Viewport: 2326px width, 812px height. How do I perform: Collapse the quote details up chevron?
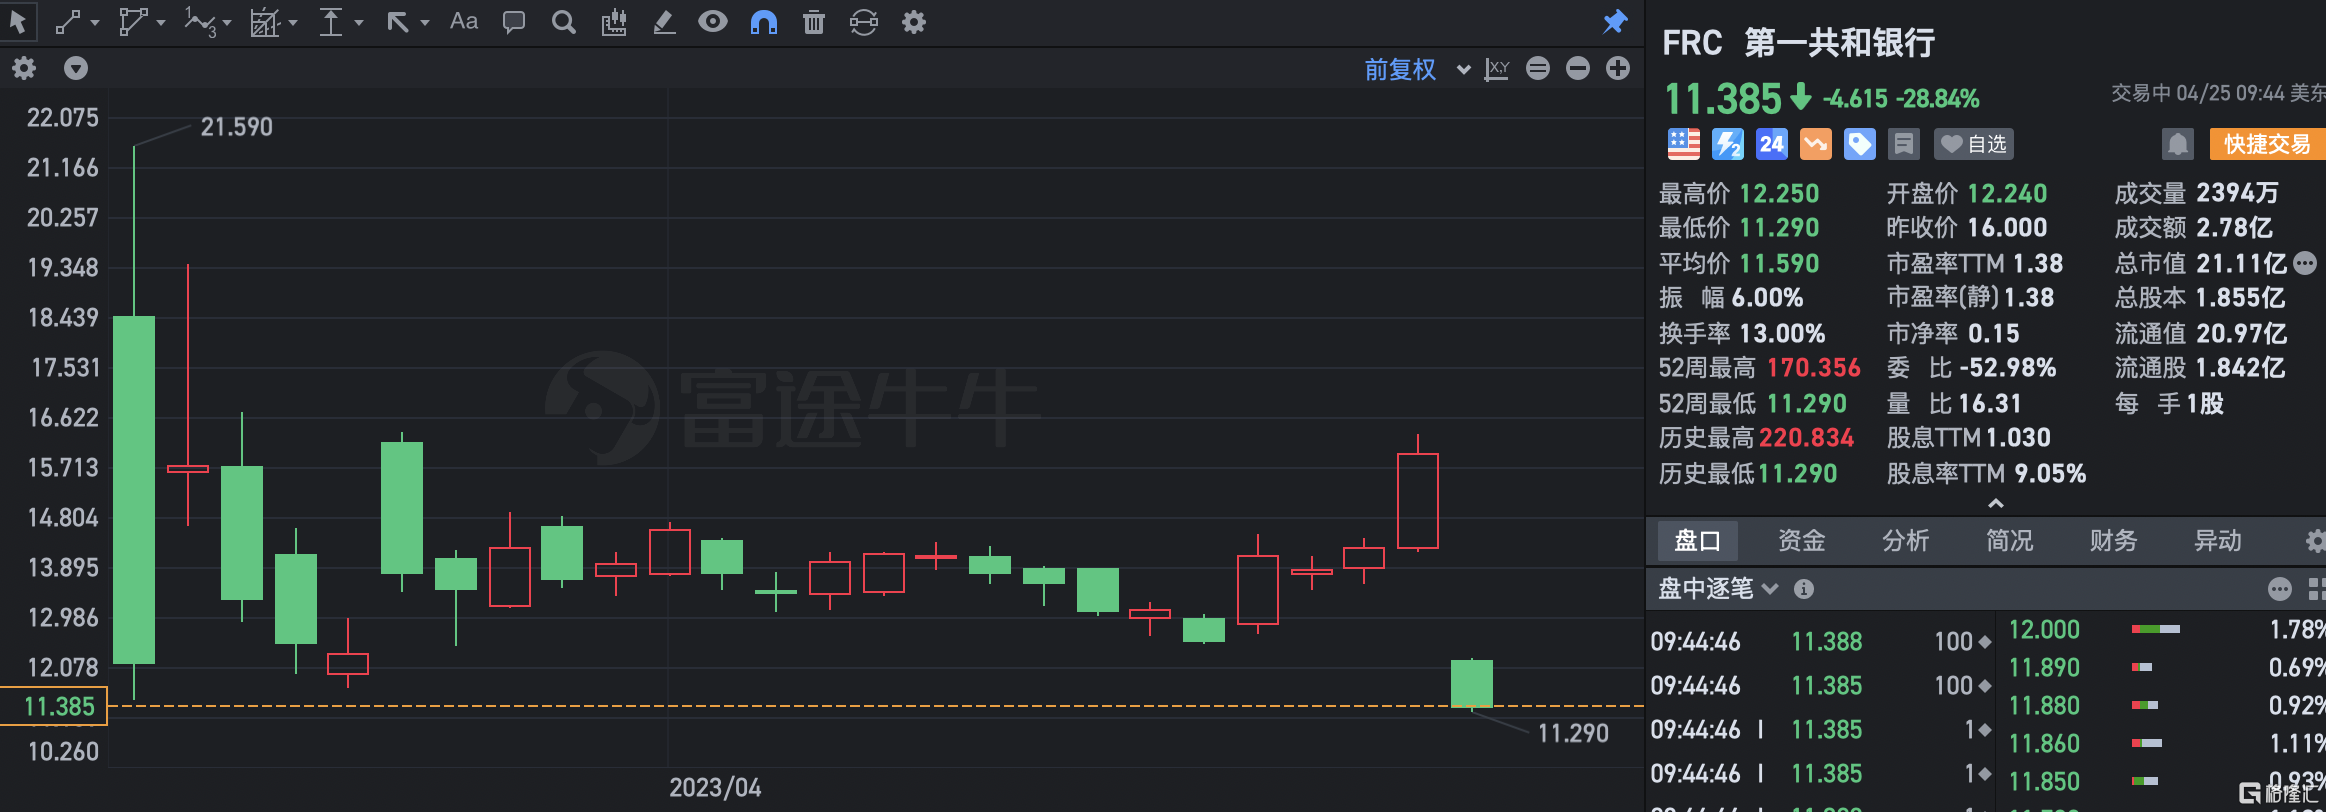click(x=1996, y=503)
